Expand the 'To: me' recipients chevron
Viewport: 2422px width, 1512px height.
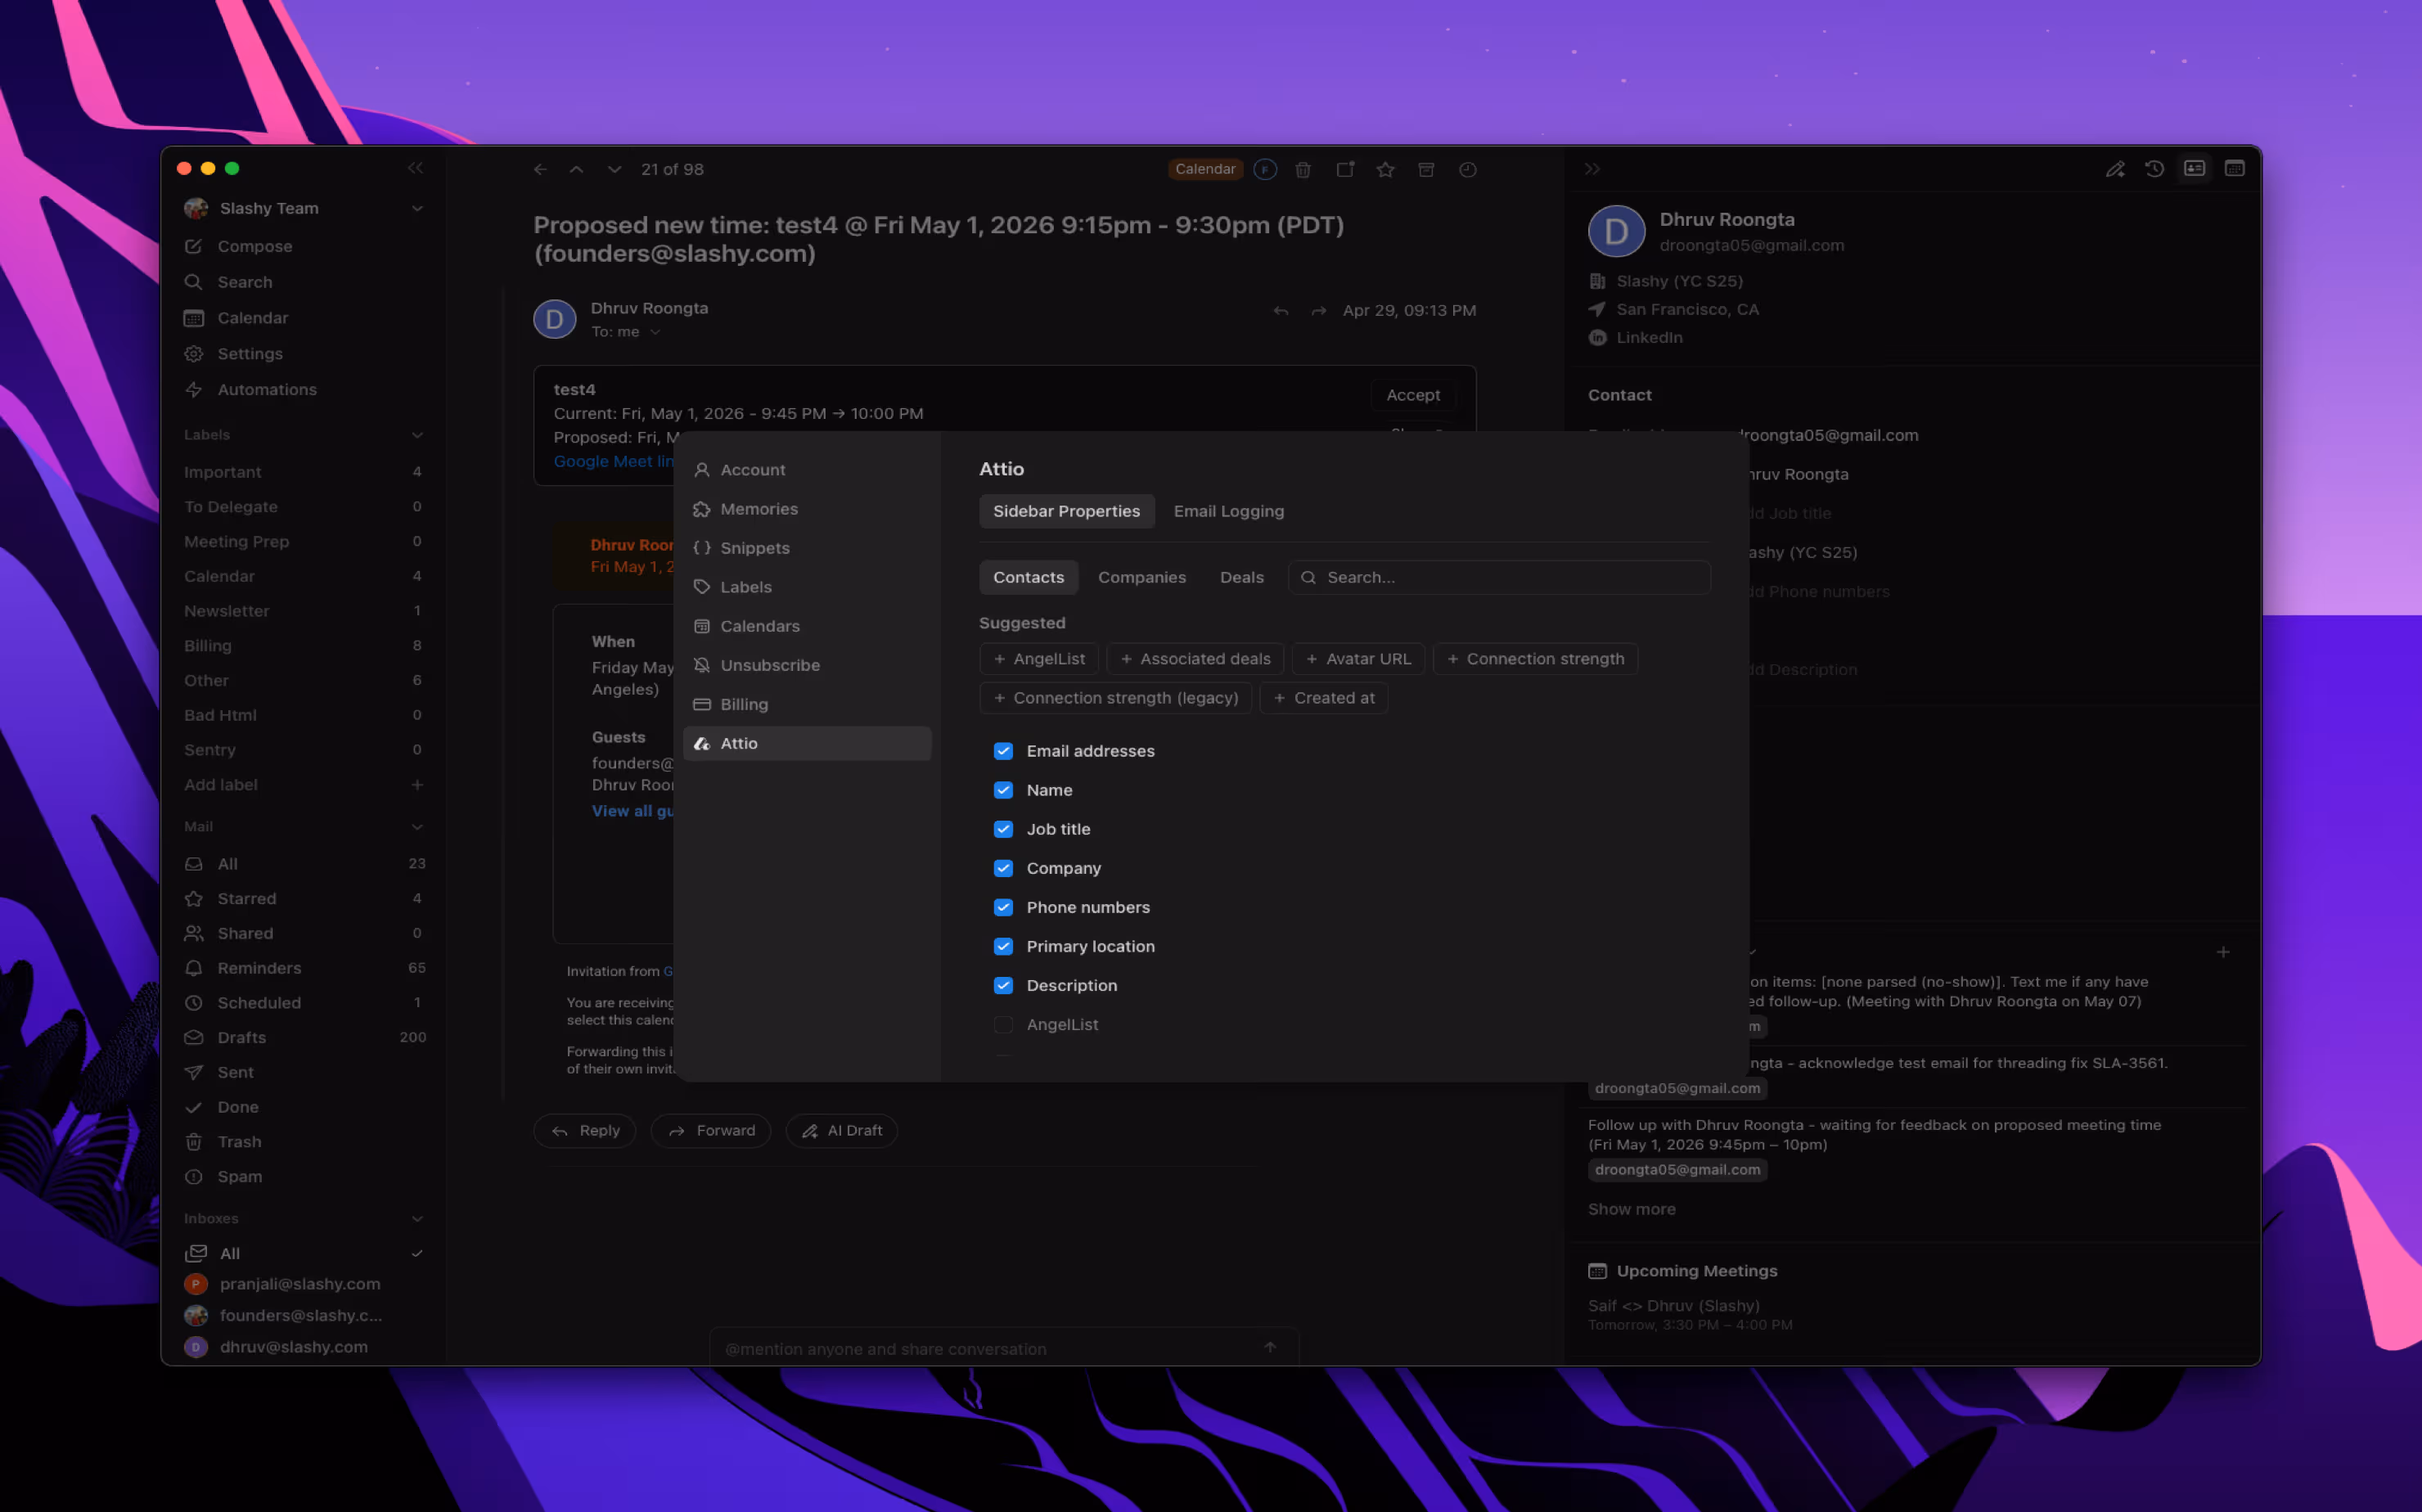pos(655,332)
